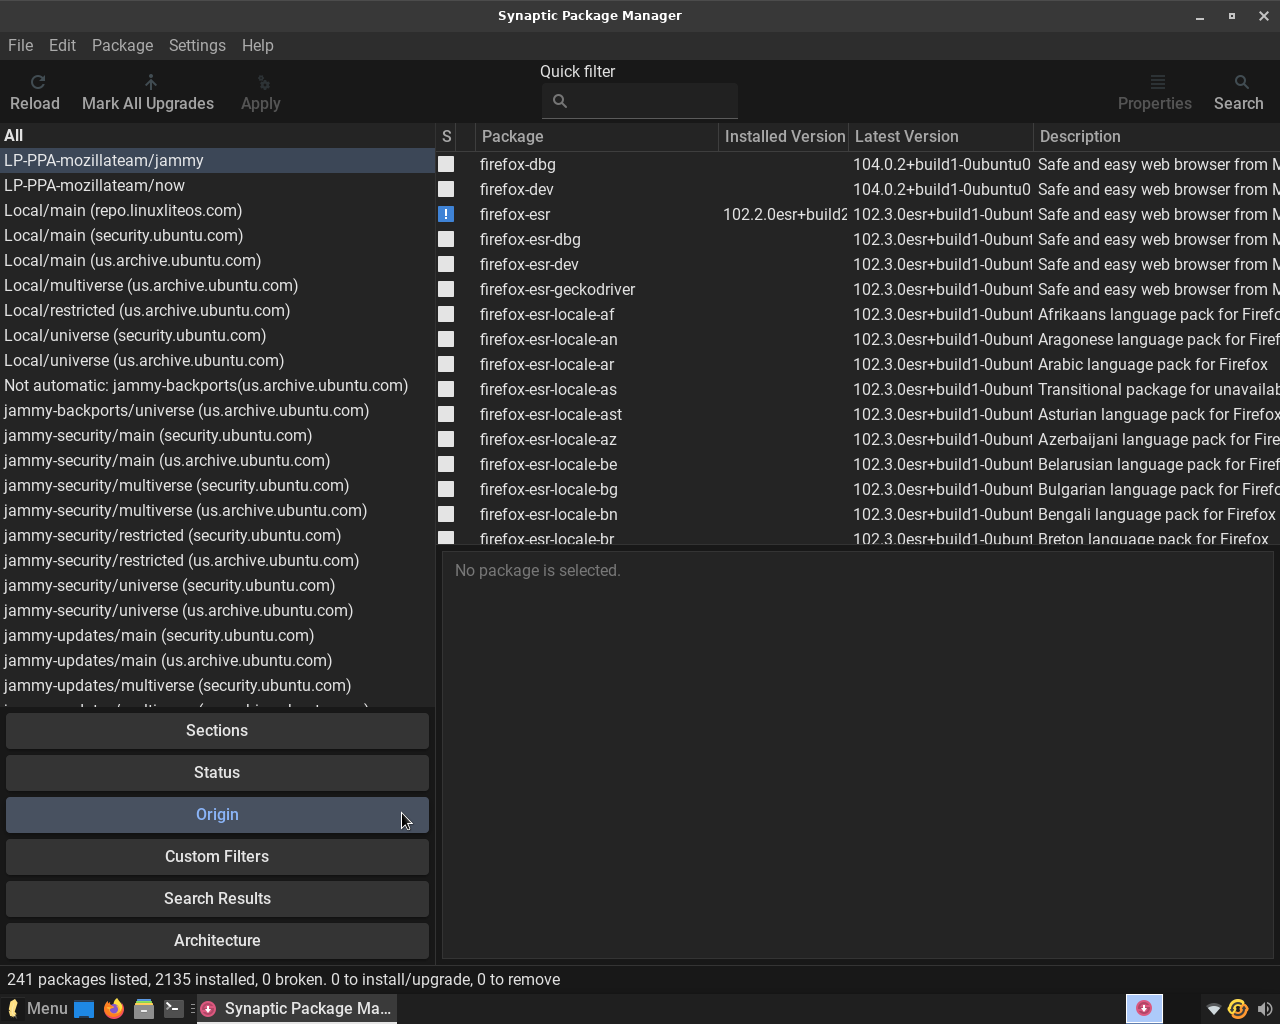Switch to Architecture filter view
The height and width of the screenshot is (1024, 1280).
[x=217, y=940]
